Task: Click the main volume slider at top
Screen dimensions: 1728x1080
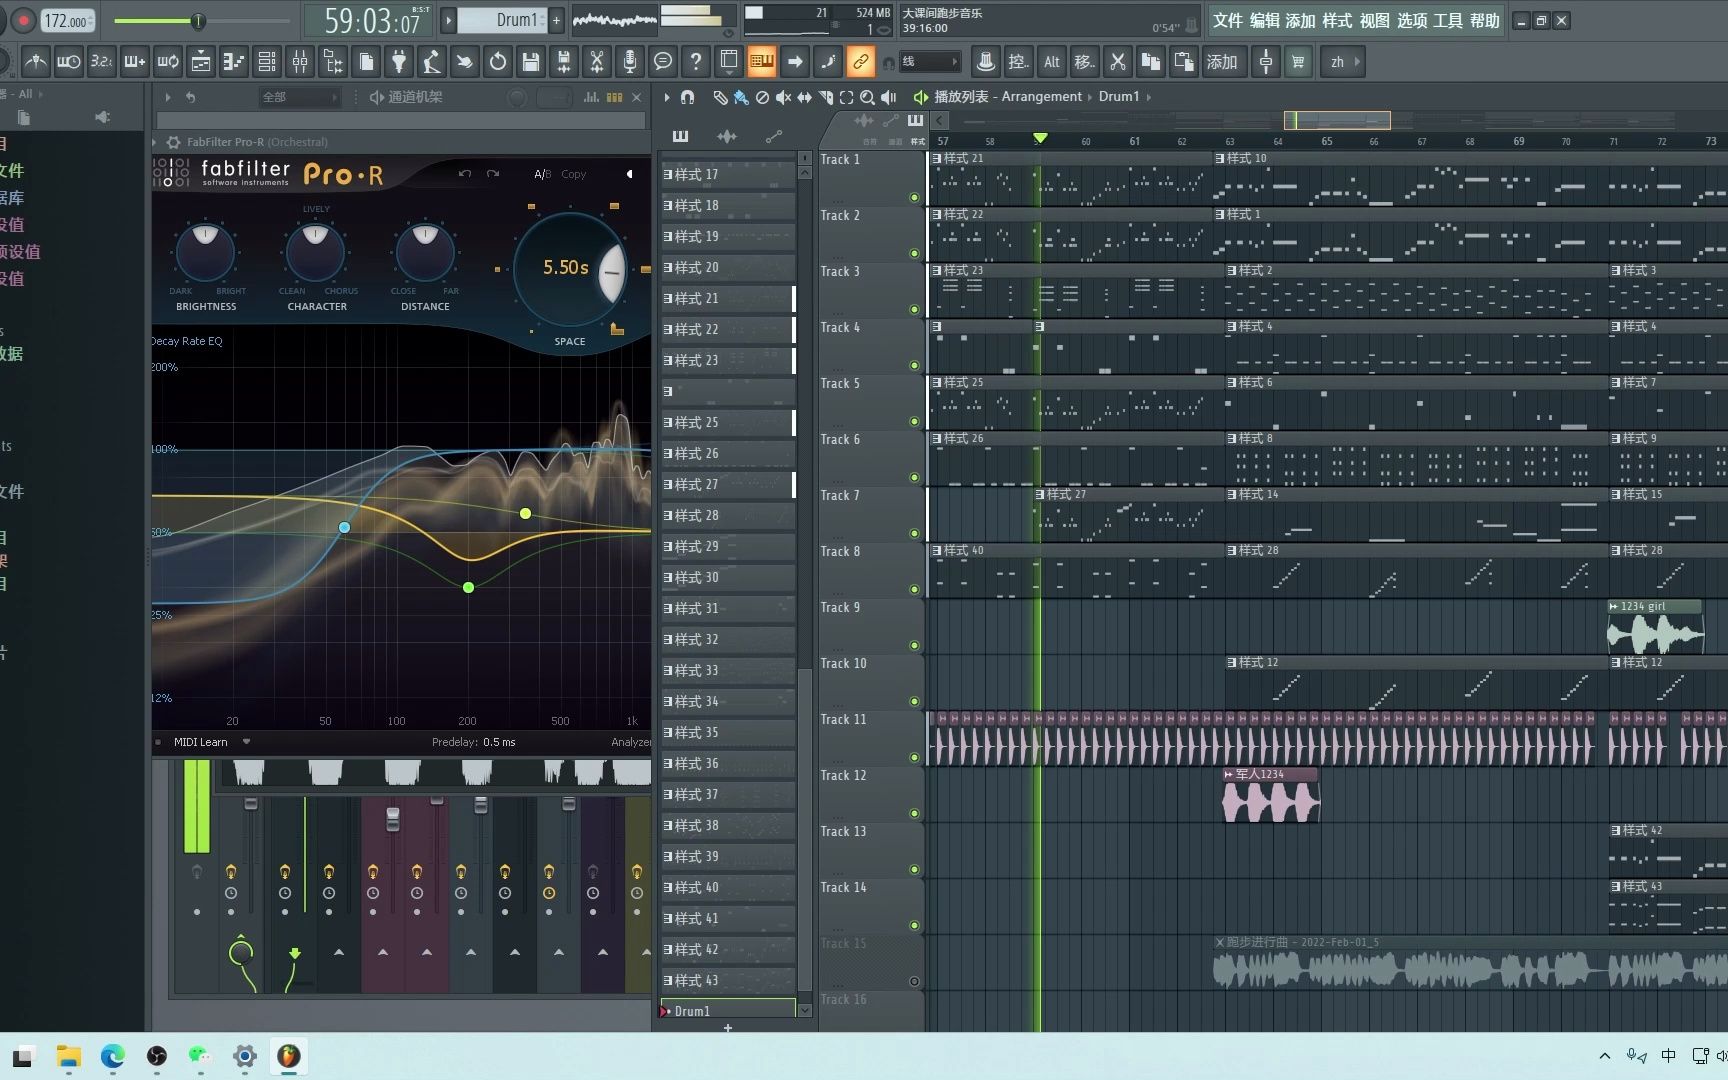Action: click(200, 20)
